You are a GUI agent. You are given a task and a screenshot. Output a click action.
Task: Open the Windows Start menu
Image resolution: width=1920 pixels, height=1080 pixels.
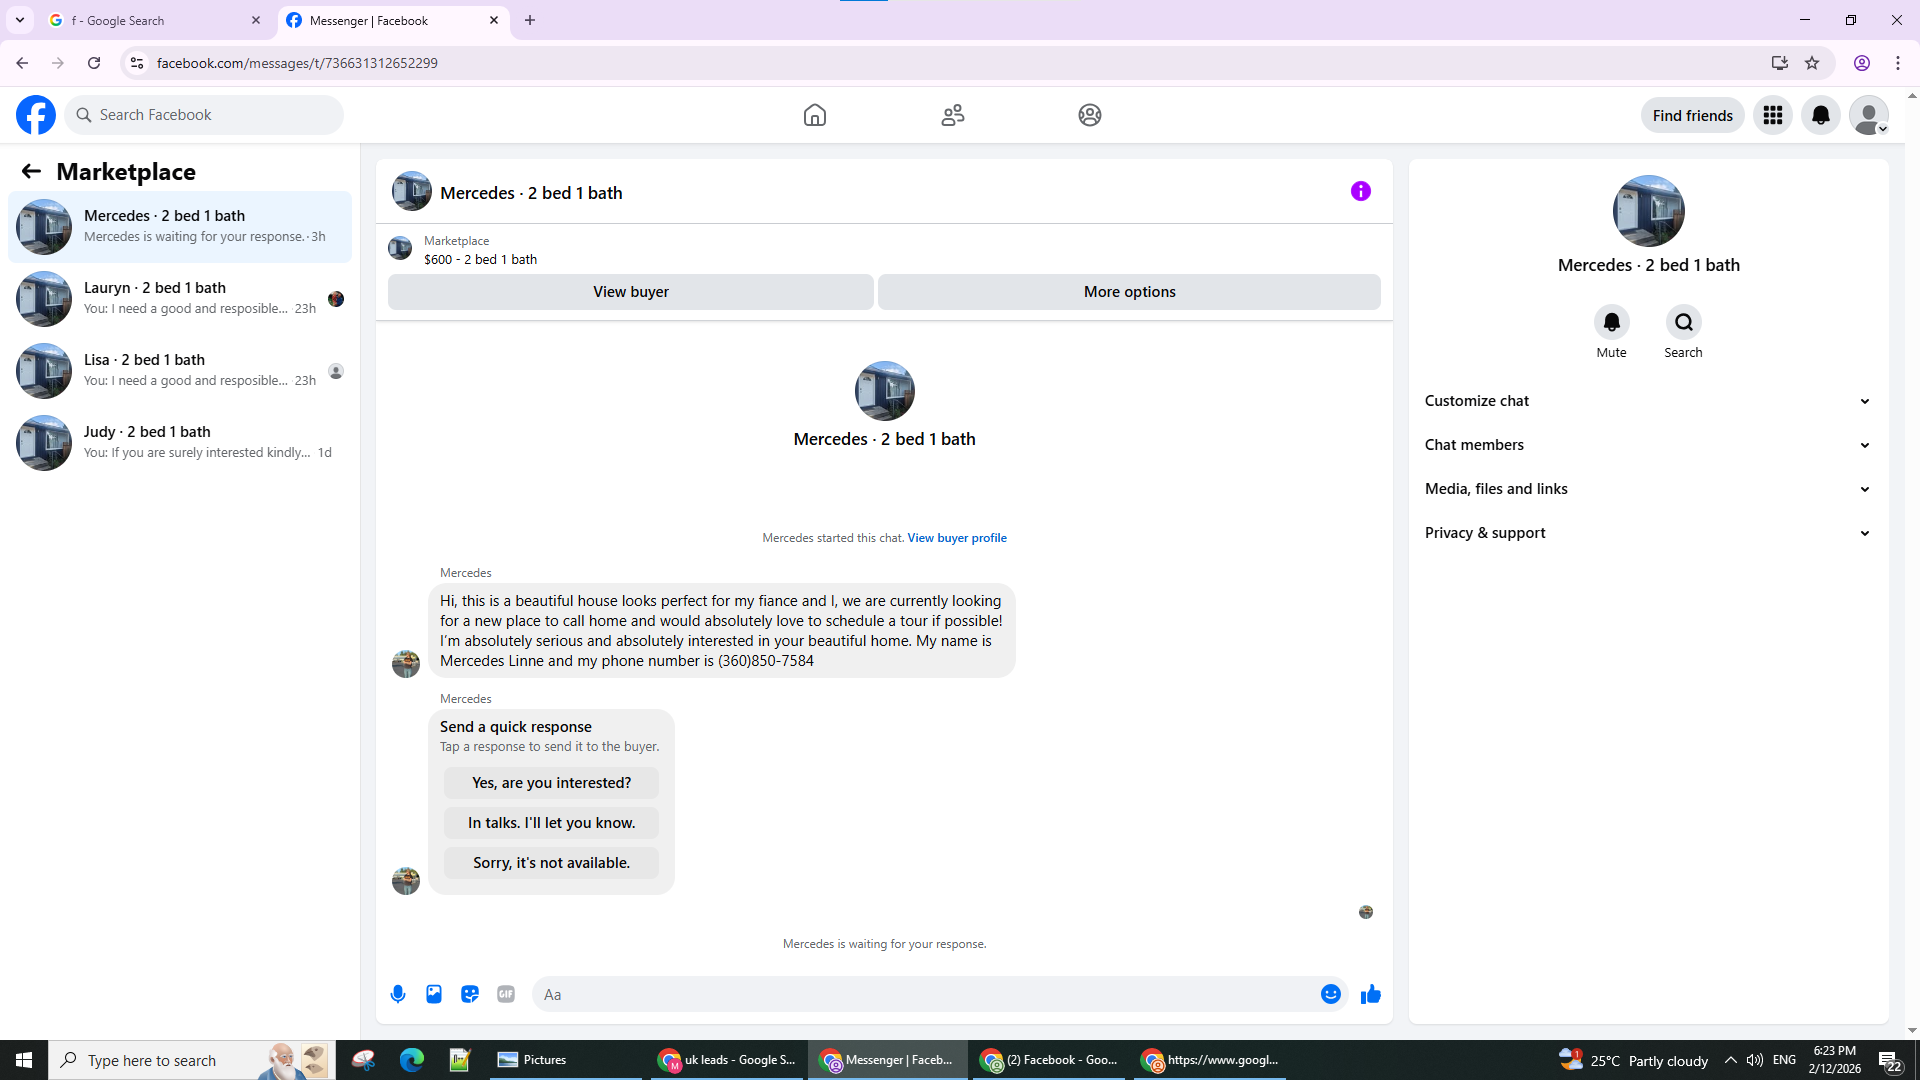coord(24,1060)
